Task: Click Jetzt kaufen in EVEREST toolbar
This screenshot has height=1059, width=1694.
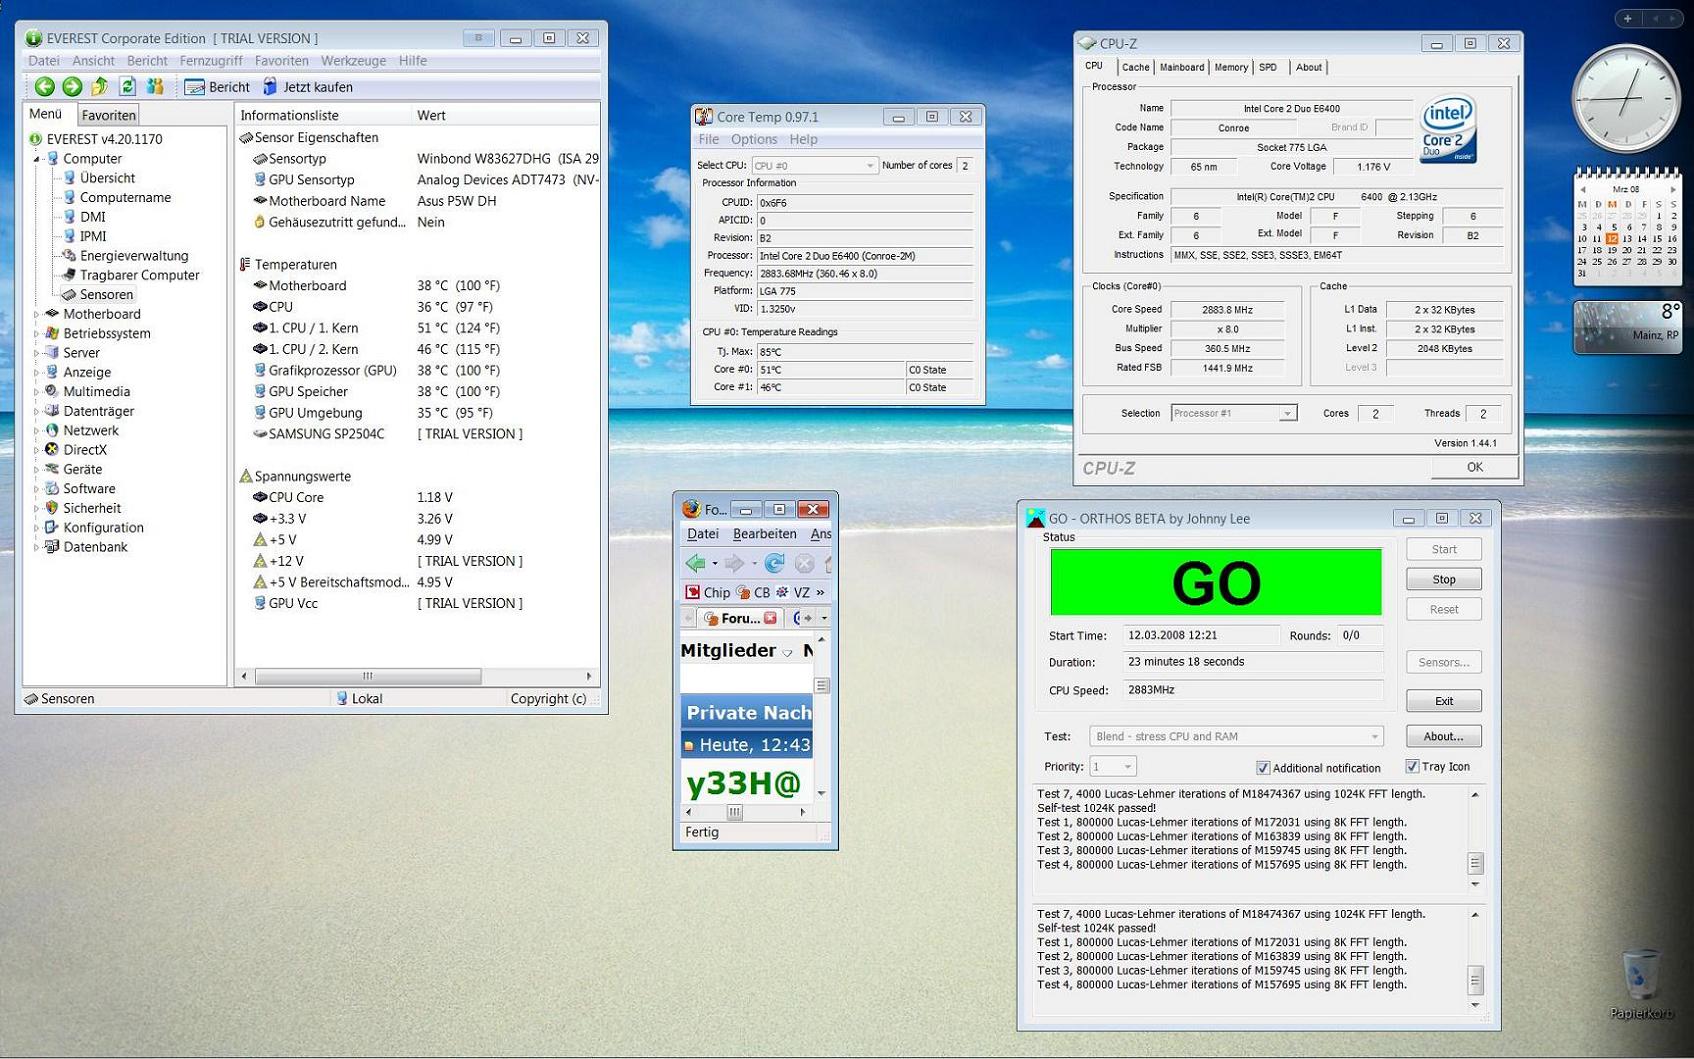Action: click(x=307, y=87)
